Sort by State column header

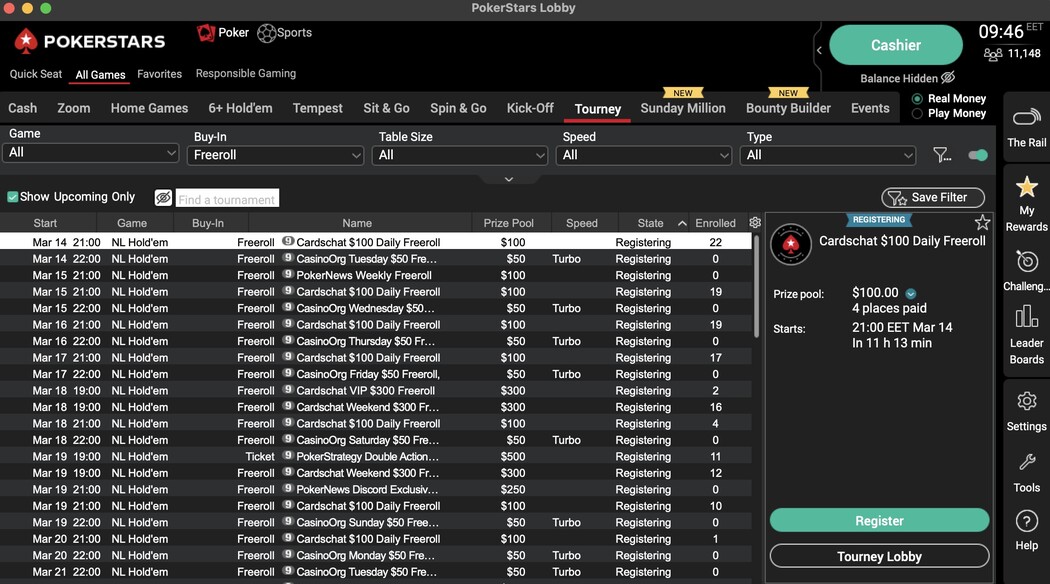(x=650, y=223)
